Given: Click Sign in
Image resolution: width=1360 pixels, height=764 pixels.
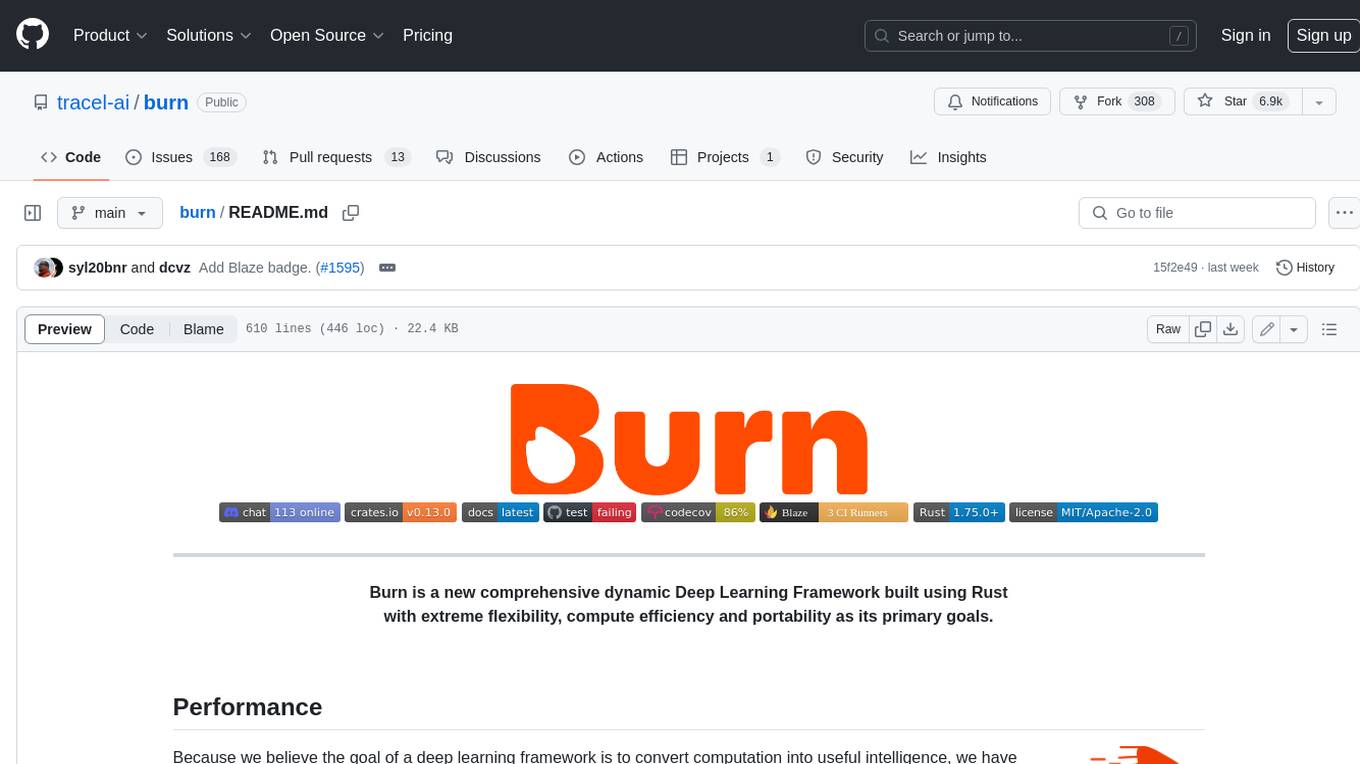Looking at the screenshot, I should tap(1245, 35).
